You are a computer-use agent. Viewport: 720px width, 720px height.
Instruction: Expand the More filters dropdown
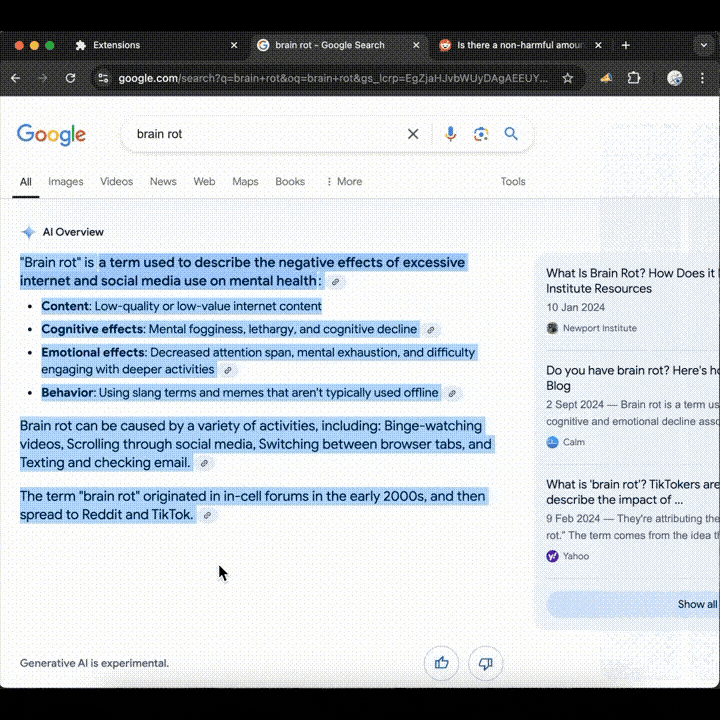coord(344,182)
